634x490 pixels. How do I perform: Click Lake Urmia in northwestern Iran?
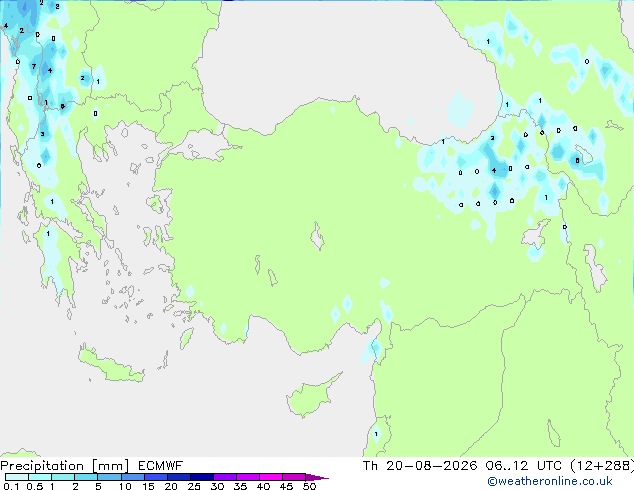595,268
